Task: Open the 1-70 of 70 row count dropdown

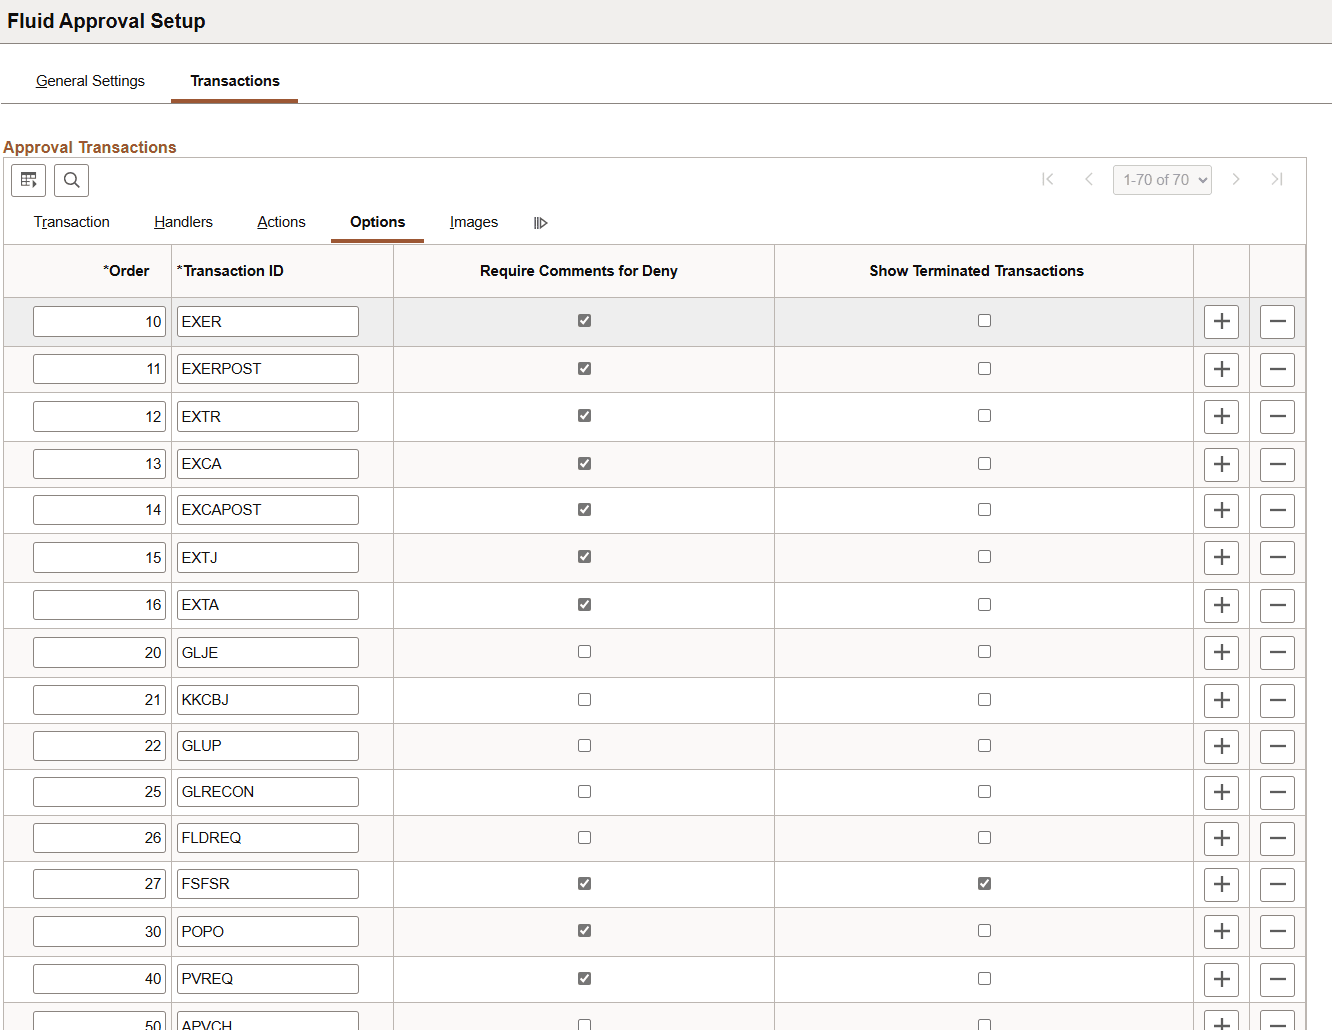Action: click(1162, 179)
